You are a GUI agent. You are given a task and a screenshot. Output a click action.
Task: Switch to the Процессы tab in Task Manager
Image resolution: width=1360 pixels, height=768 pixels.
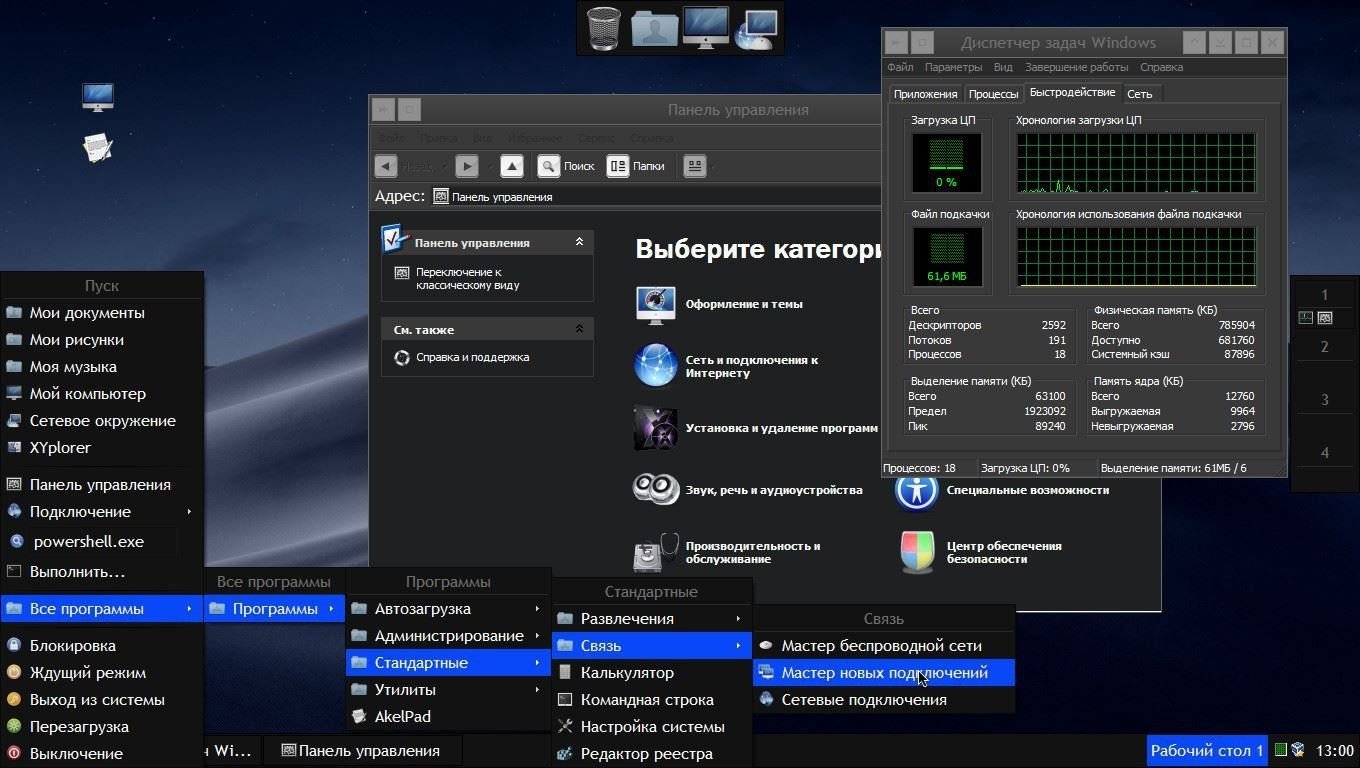[x=993, y=94]
